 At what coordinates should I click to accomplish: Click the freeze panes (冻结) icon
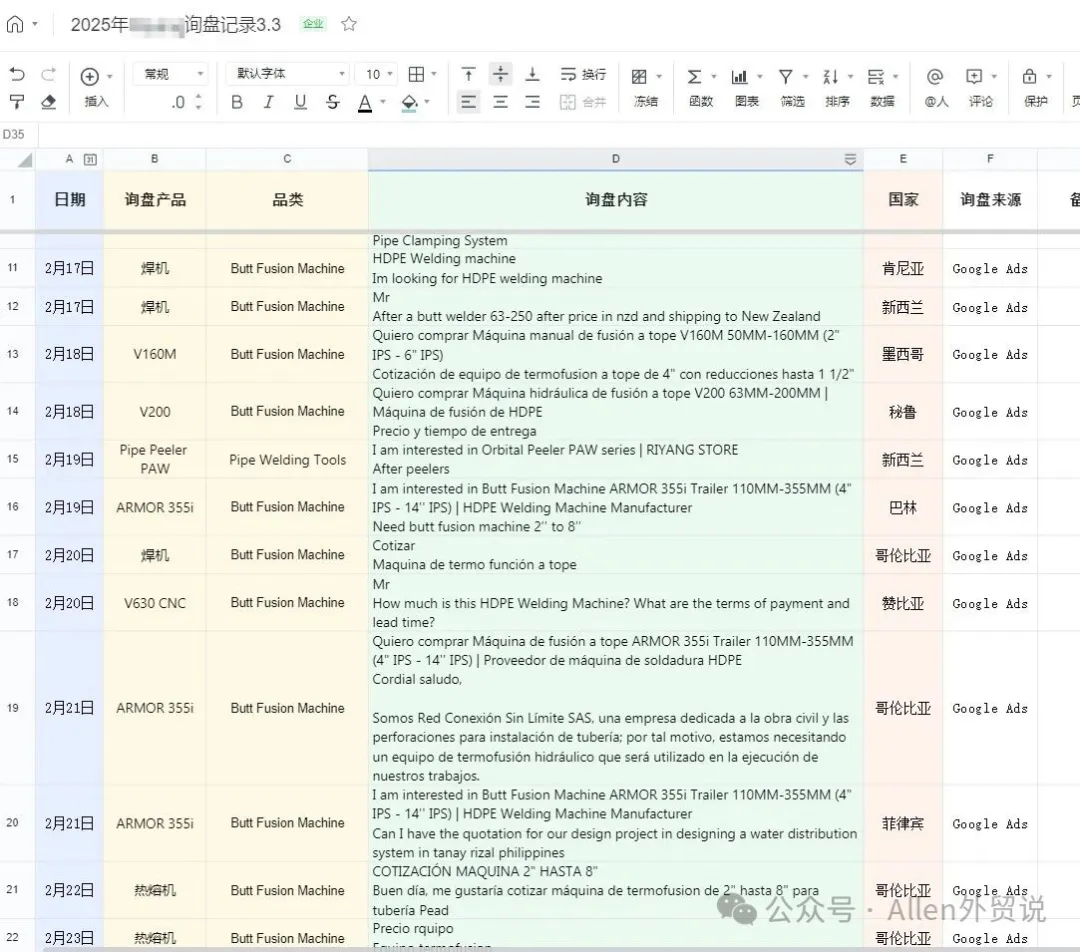tap(640, 76)
